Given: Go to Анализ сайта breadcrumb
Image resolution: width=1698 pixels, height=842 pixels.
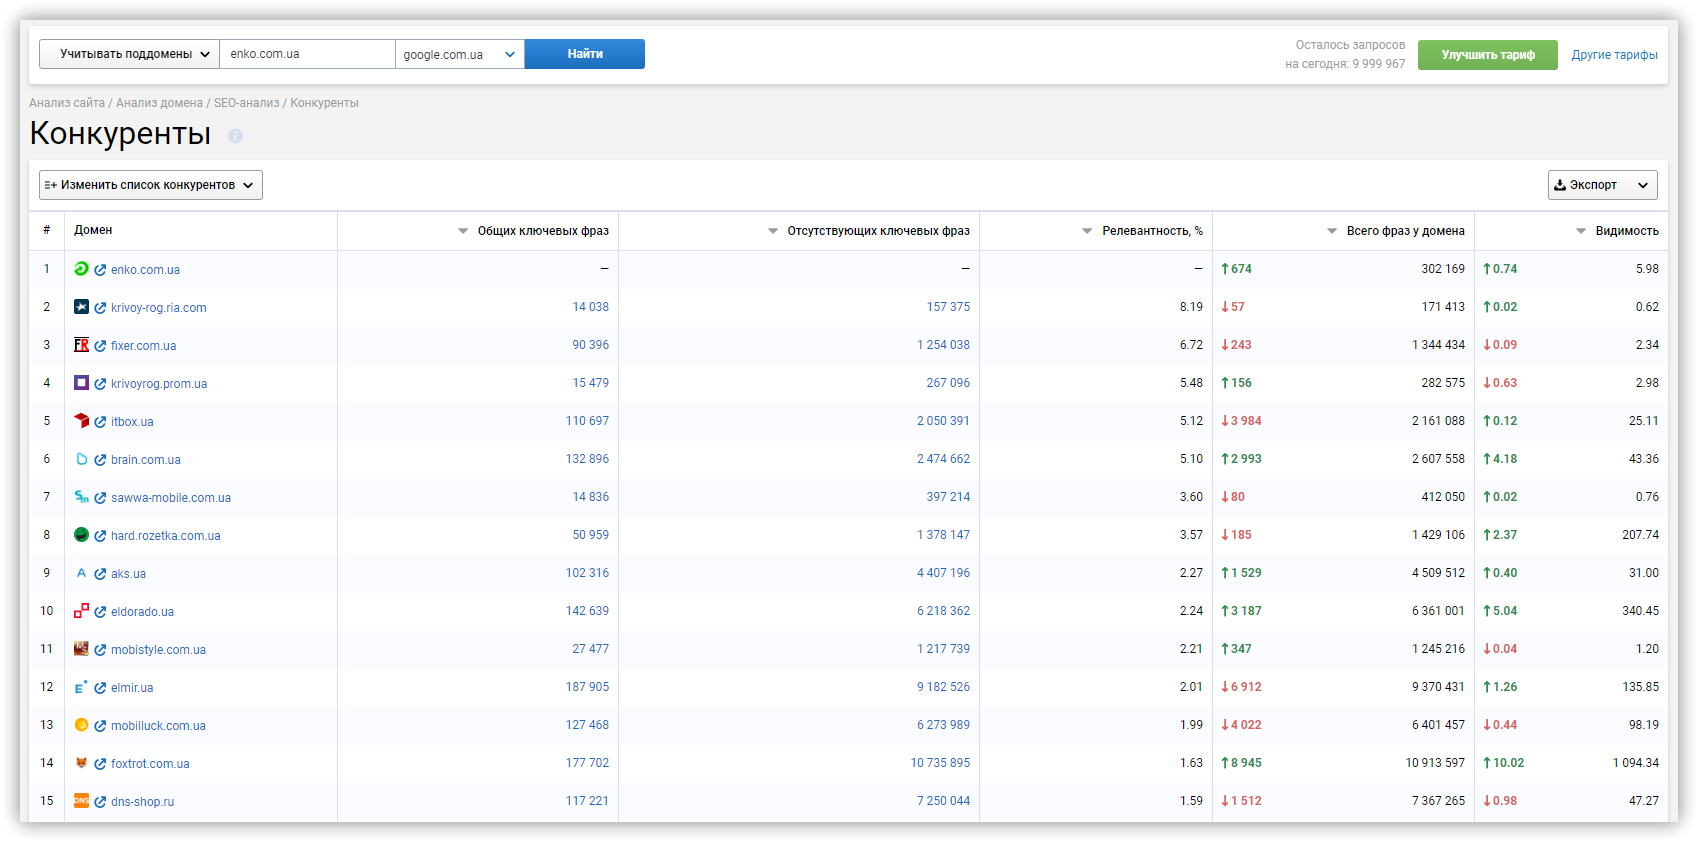Looking at the screenshot, I should pyautogui.click(x=67, y=103).
